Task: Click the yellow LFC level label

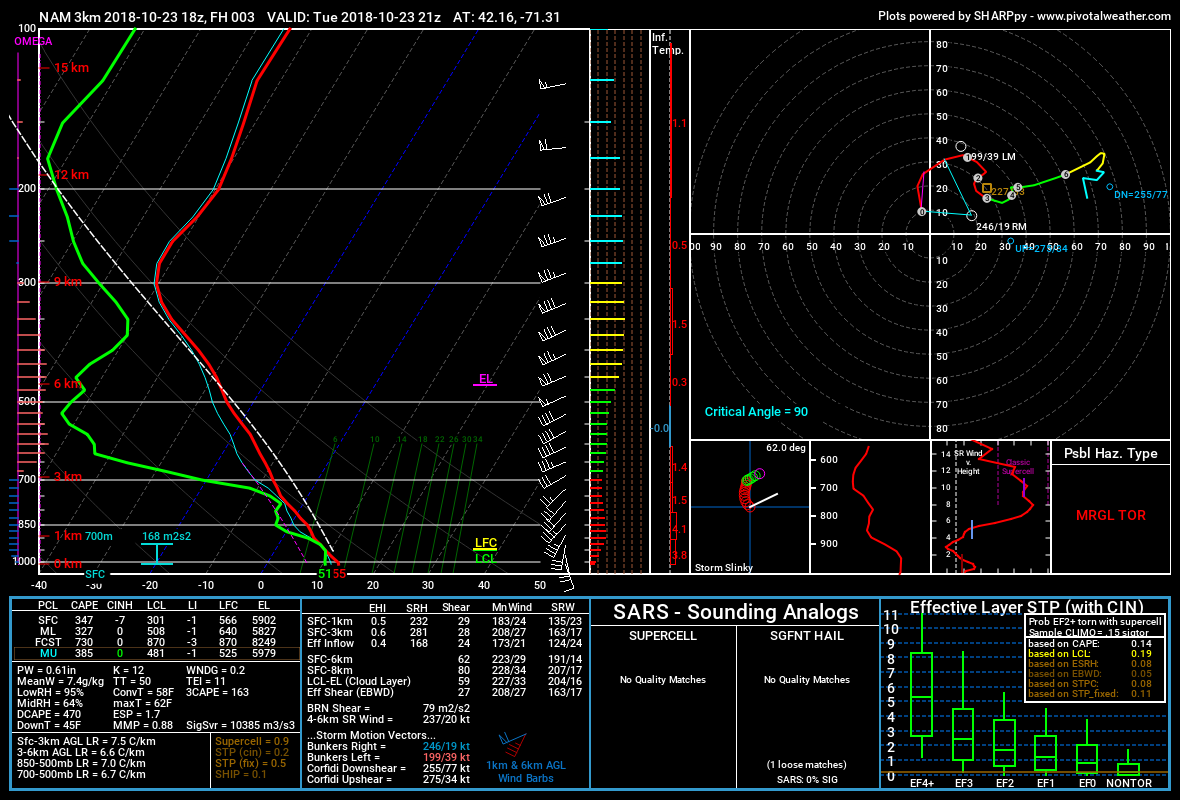Action: click(x=485, y=543)
